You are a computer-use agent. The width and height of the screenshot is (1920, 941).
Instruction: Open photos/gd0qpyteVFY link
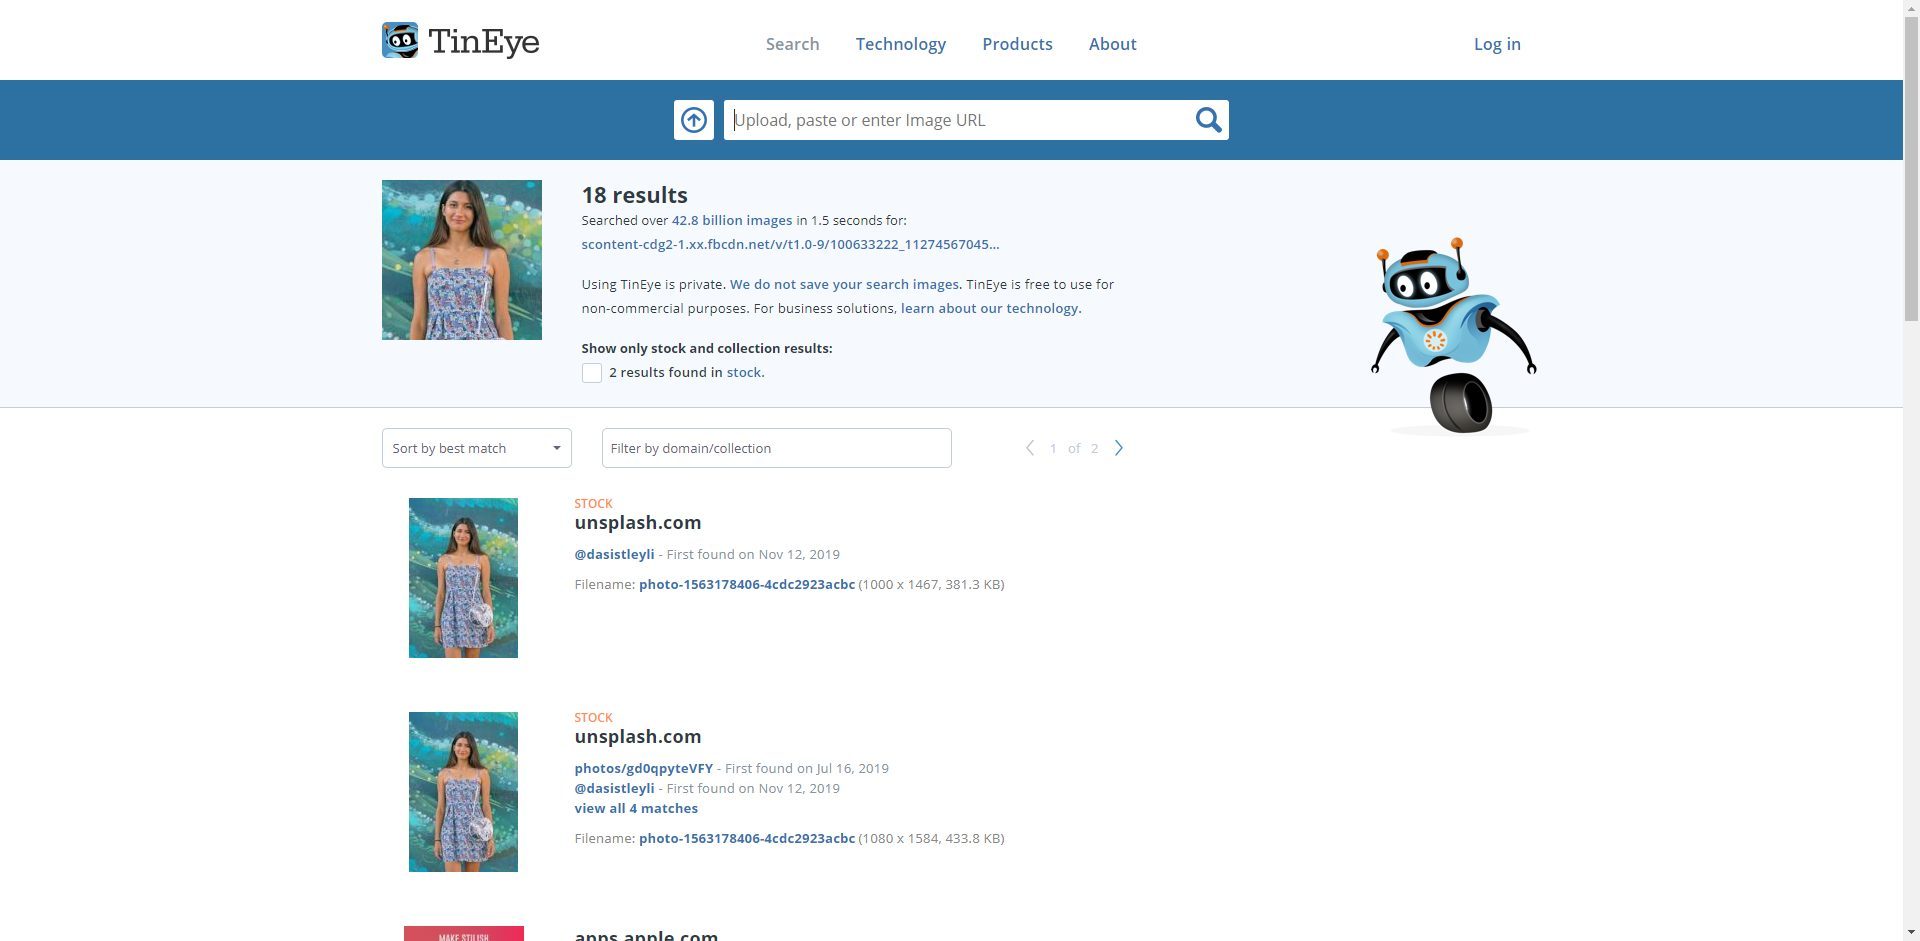pos(643,768)
